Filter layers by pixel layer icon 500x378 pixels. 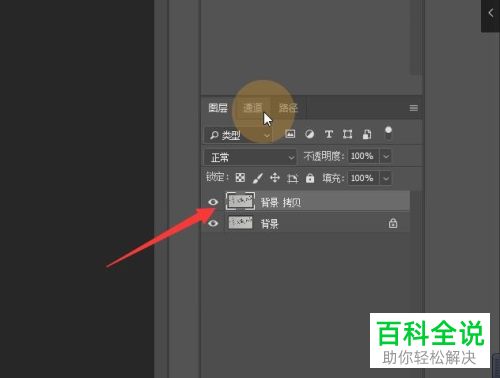[x=290, y=134]
